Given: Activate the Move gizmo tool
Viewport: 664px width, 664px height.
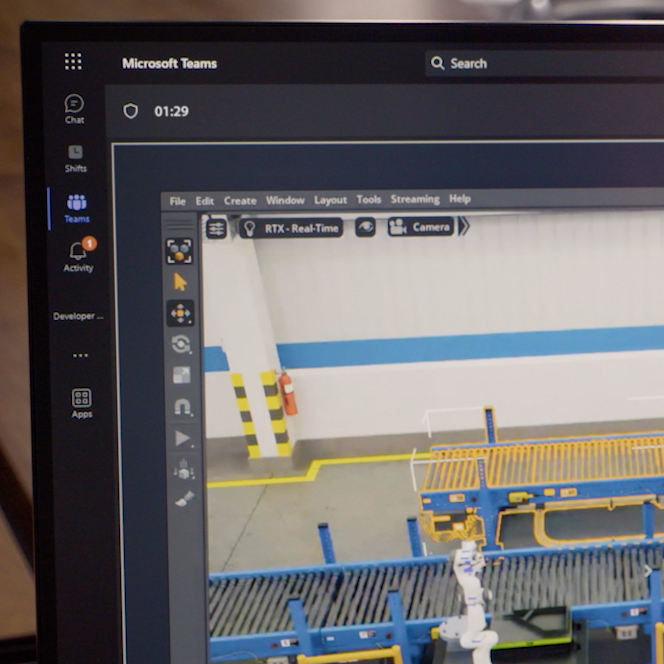Looking at the screenshot, I should click(180, 313).
